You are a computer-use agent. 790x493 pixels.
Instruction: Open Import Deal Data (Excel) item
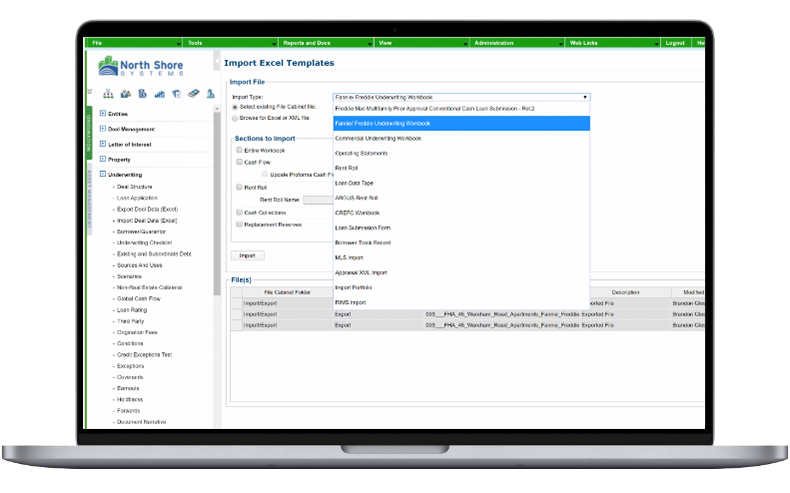[x=147, y=221]
